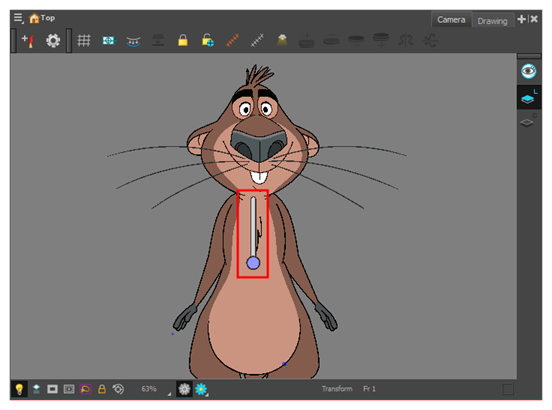This screenshot has width=552, height=410.
Task: Click the Unlock All padlock icon
Action: 208,40
